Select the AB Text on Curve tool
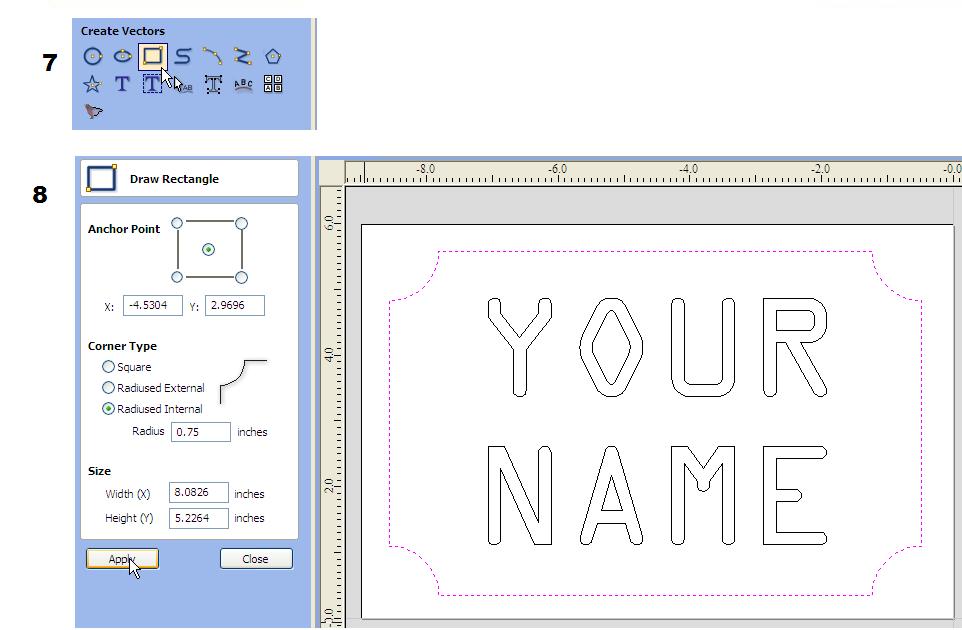 (x=184, y=85)
